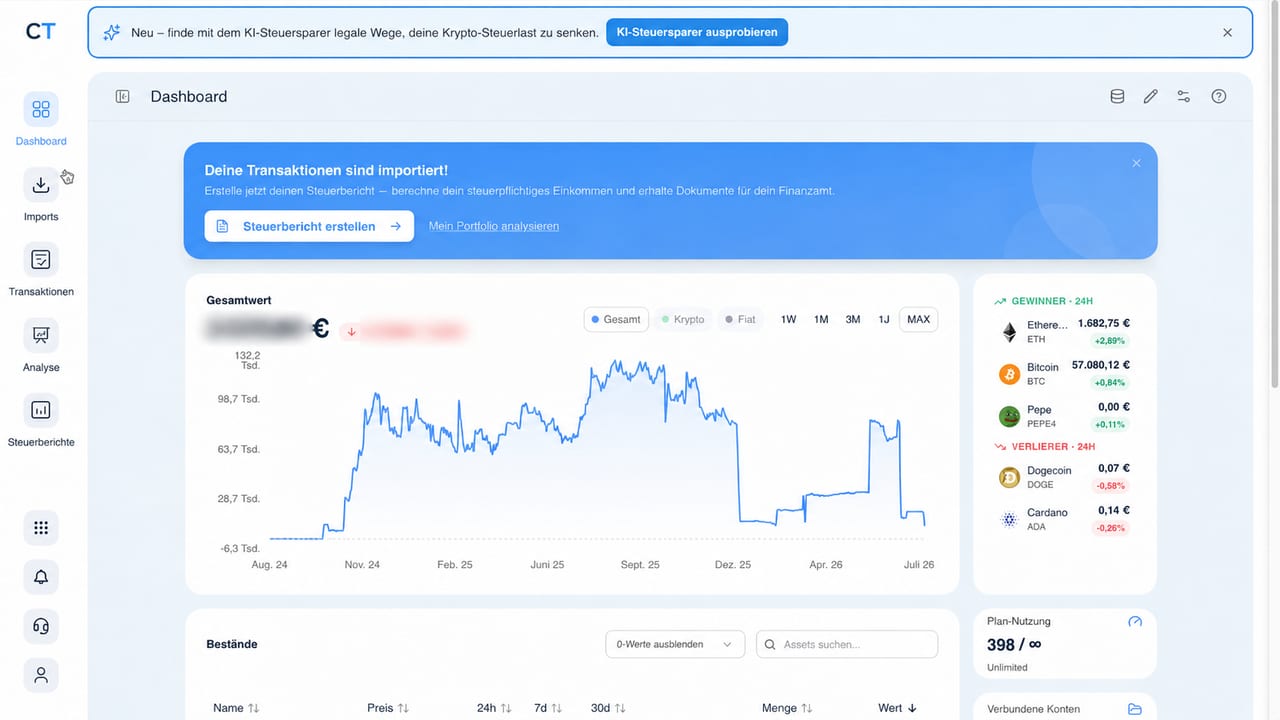Toggle the Krypto chart series

683,320
